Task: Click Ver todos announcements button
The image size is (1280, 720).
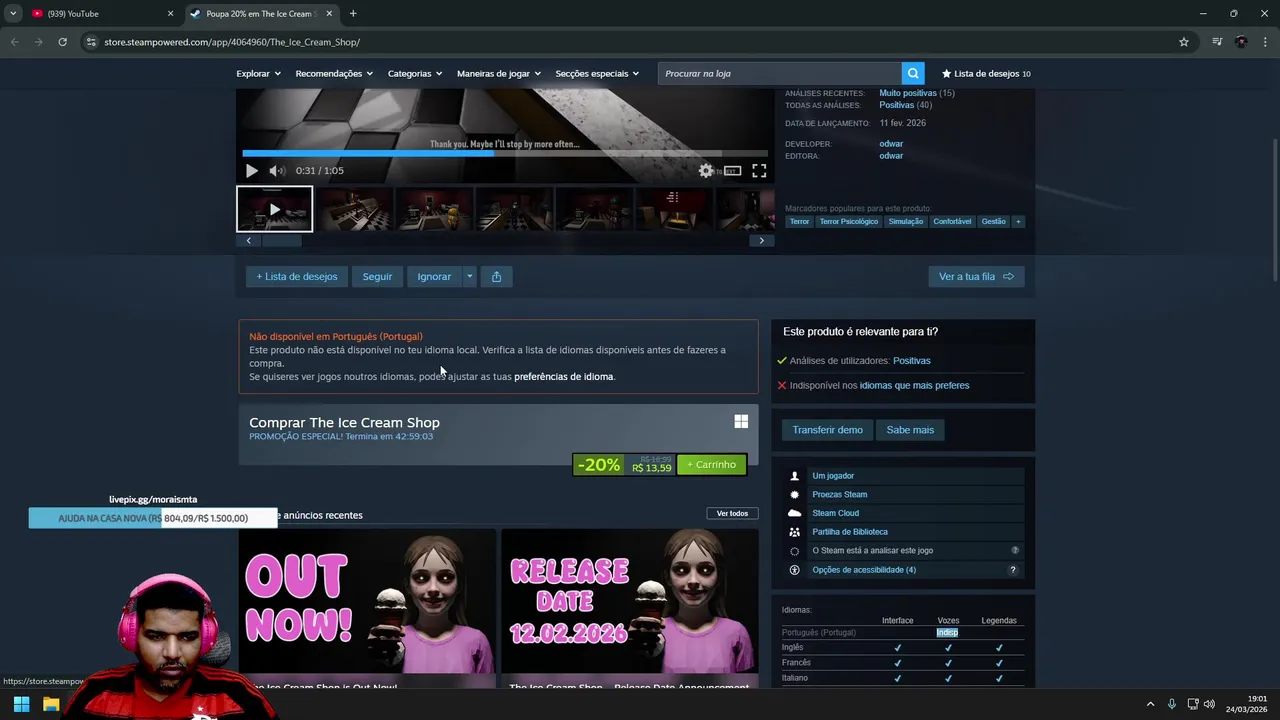Action: point(732,514)
